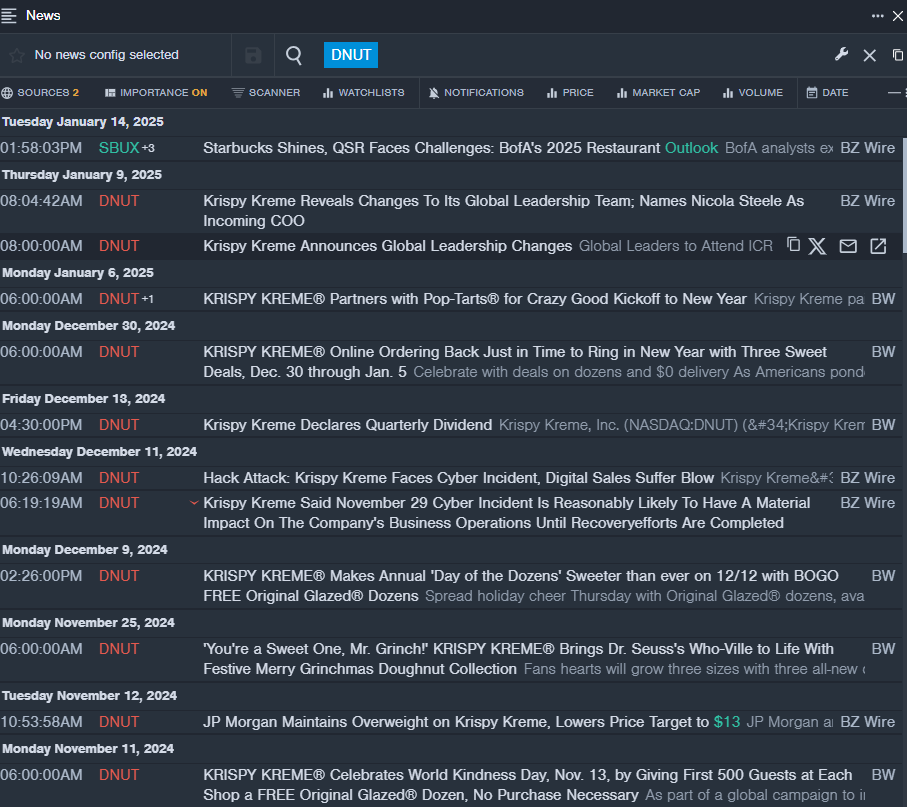Screen dimensions: 907x807
Task: Copy the Global Leadership Changes headline
Action: click(794, 245)
